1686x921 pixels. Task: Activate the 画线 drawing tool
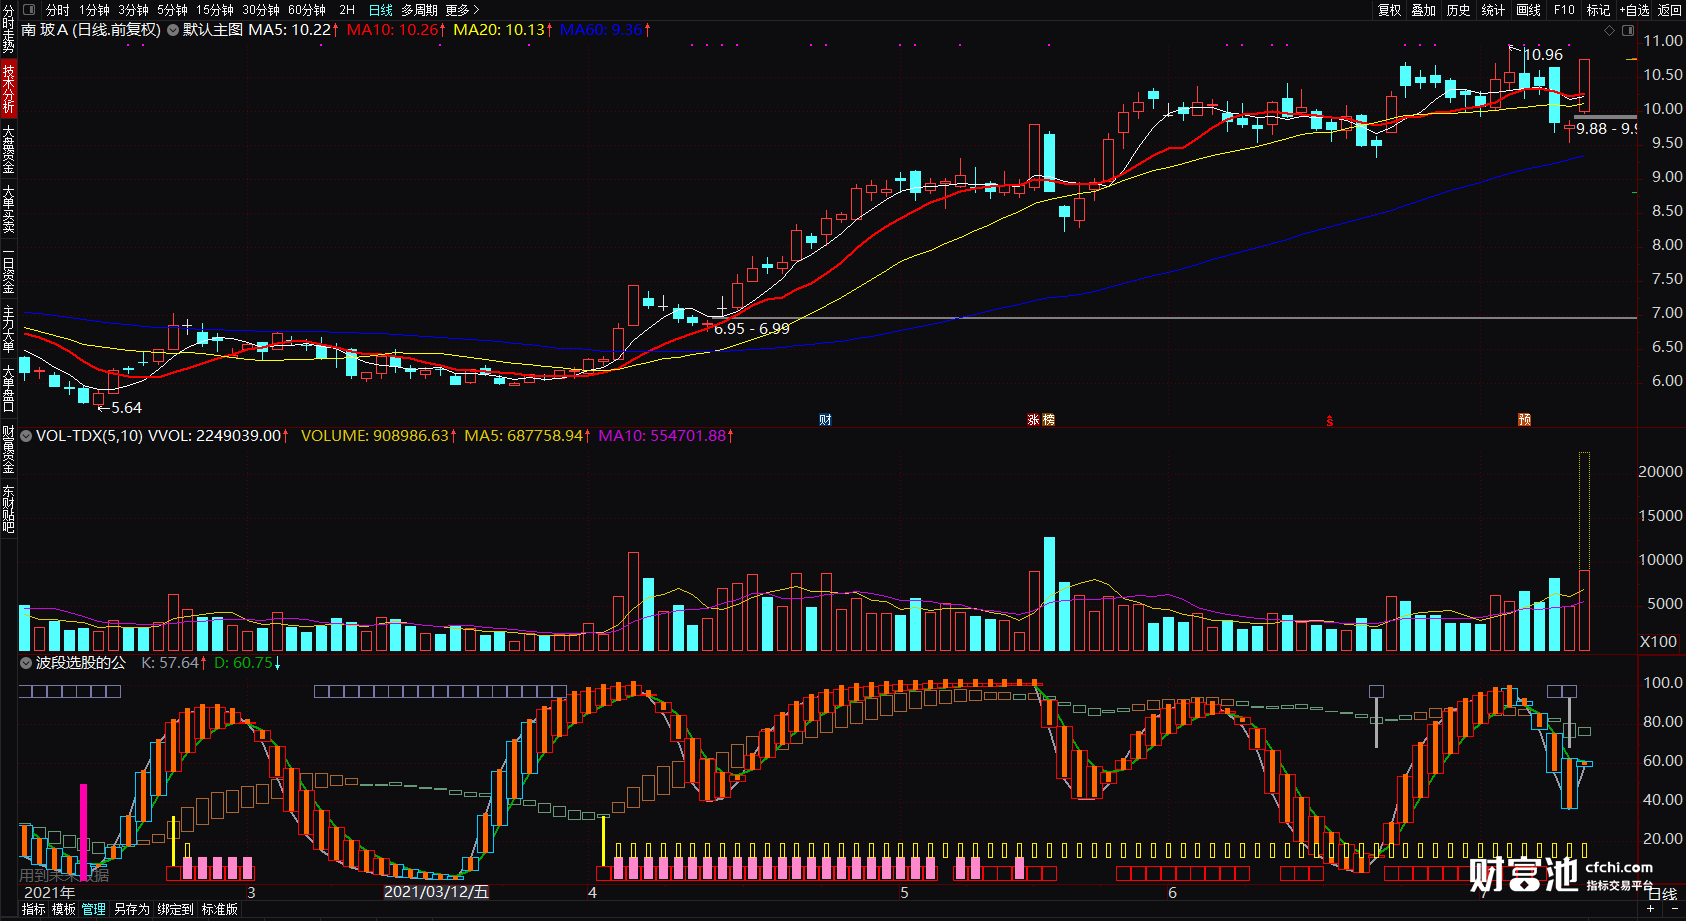coord(1528,10)
